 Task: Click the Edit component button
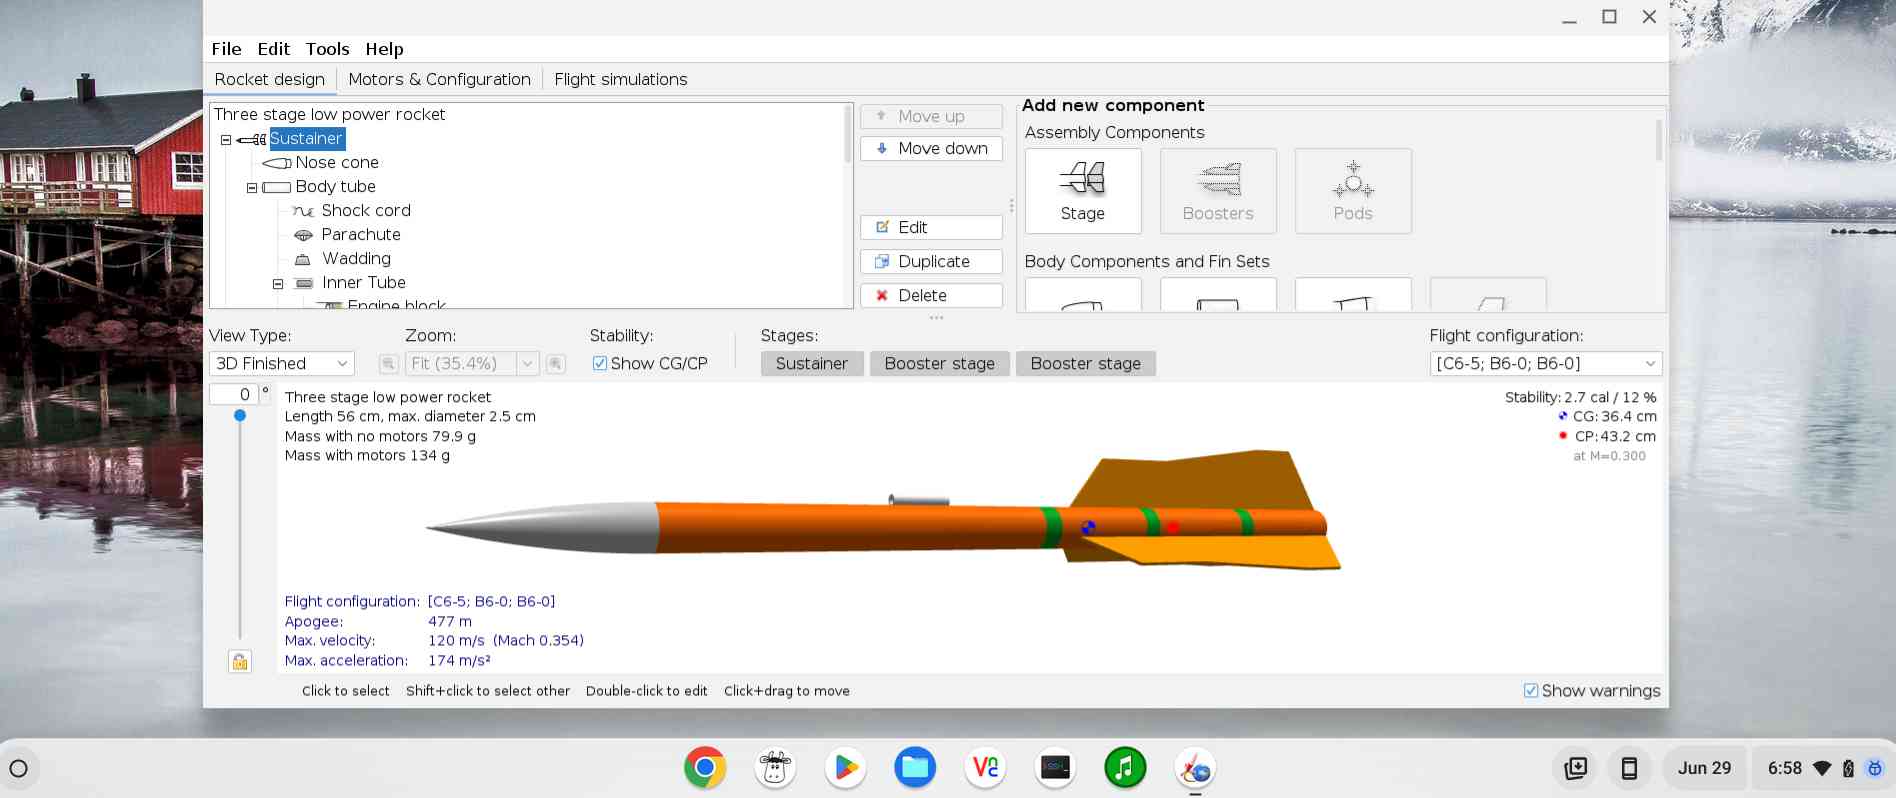[x=931, y=228]
